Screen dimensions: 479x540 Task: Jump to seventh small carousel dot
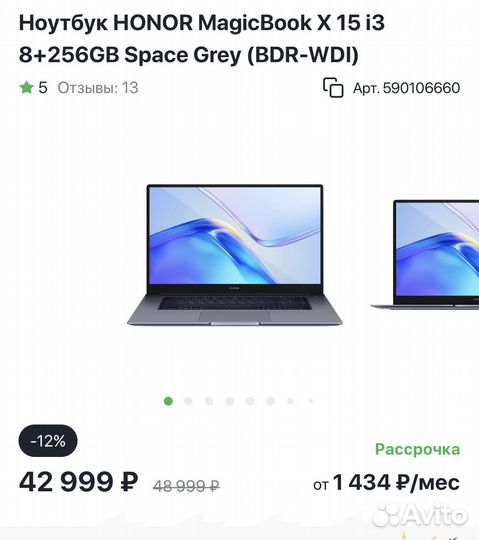(x=290, y=401)
